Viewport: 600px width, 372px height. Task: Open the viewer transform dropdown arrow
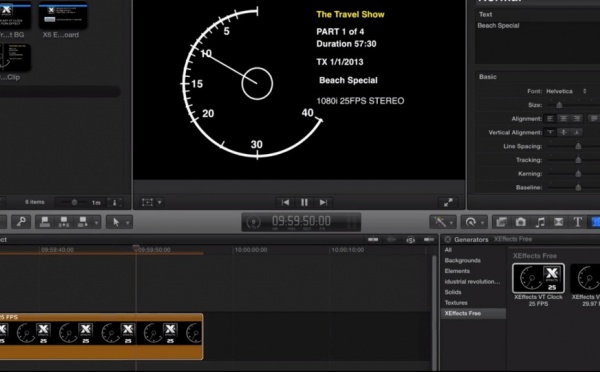[160, 202]
